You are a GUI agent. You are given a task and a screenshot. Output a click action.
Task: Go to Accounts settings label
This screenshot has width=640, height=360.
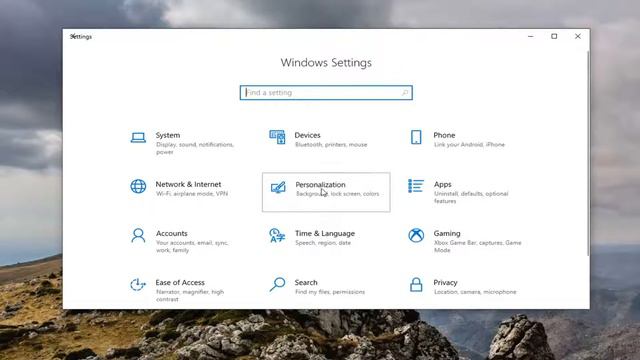(171, 233)
